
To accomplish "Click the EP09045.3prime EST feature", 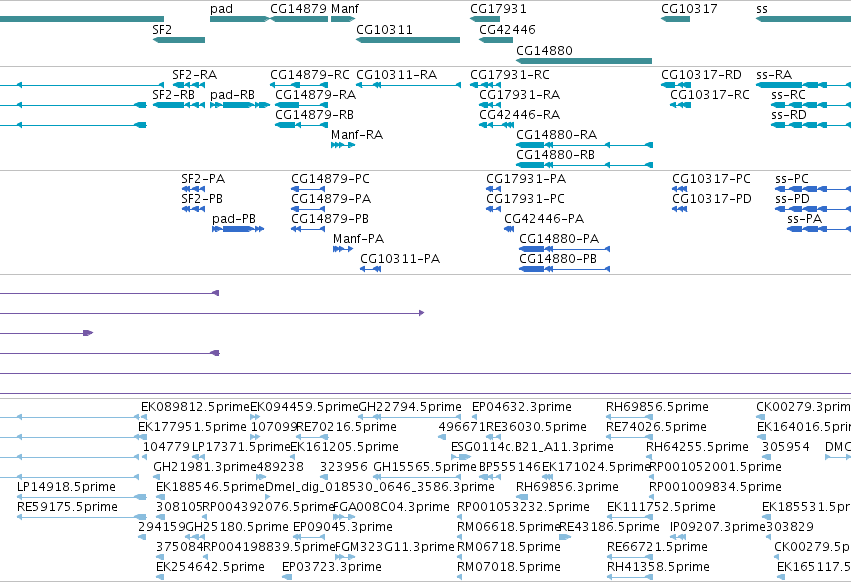I will point(309,537).
